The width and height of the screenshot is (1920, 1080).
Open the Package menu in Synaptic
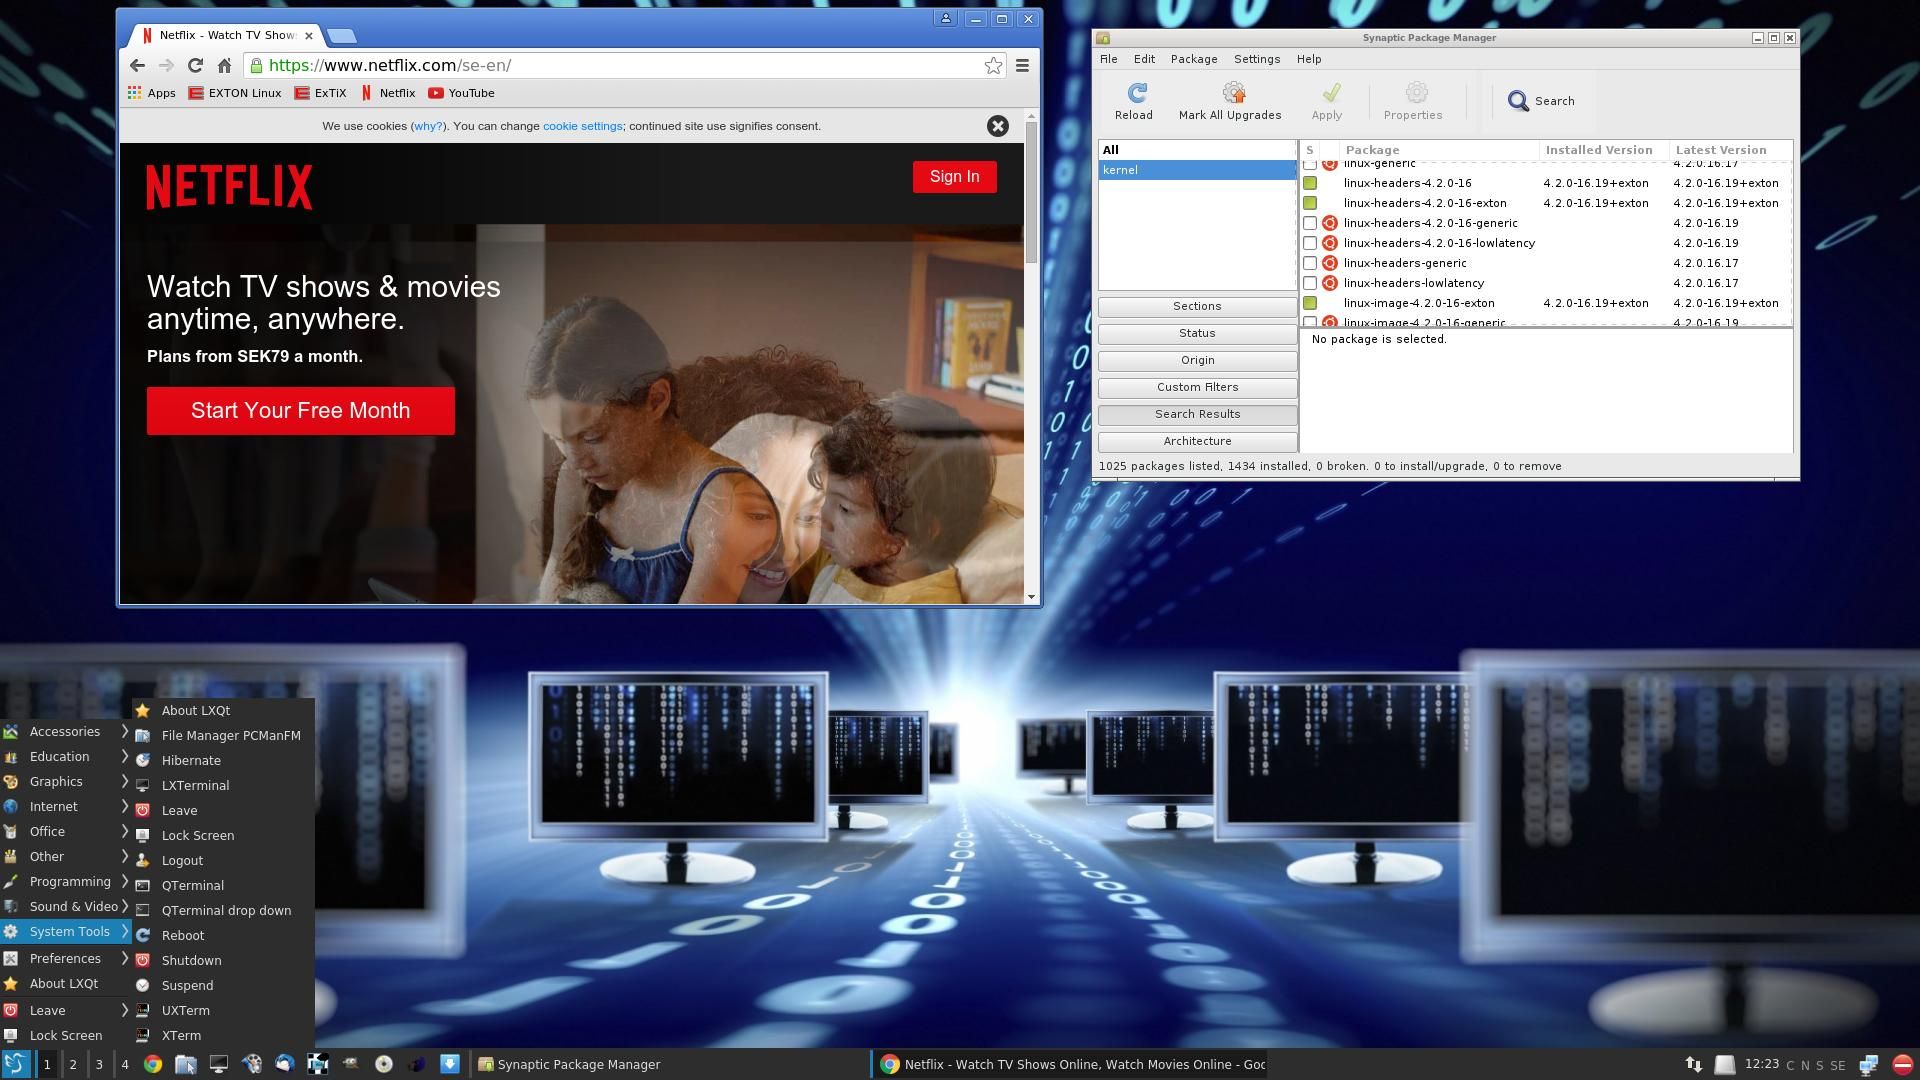1194,59
